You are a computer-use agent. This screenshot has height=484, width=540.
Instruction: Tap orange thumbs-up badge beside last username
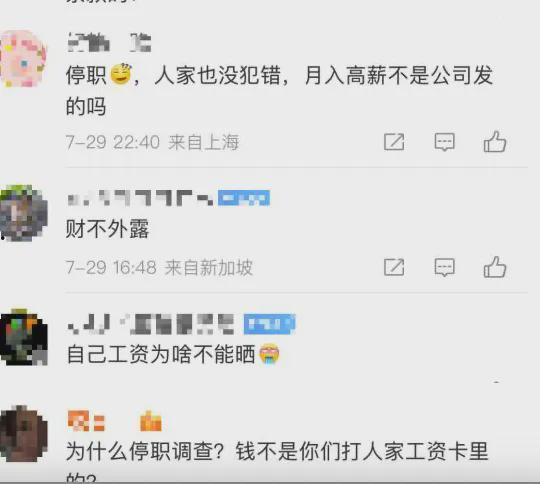pyautogui.click(x=150, y=421)
